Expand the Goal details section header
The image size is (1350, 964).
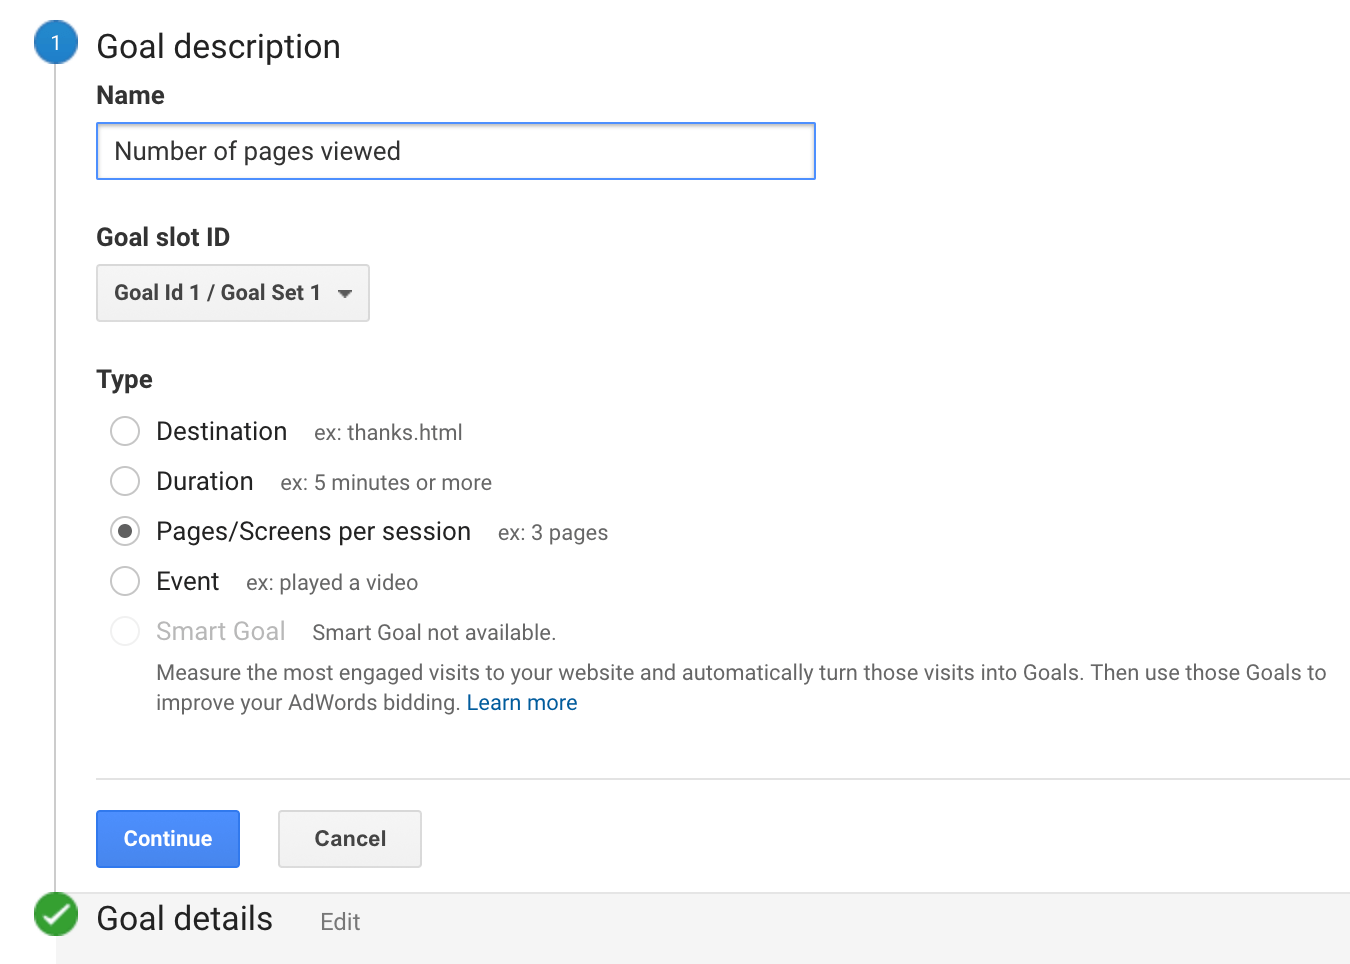[185, 919]
